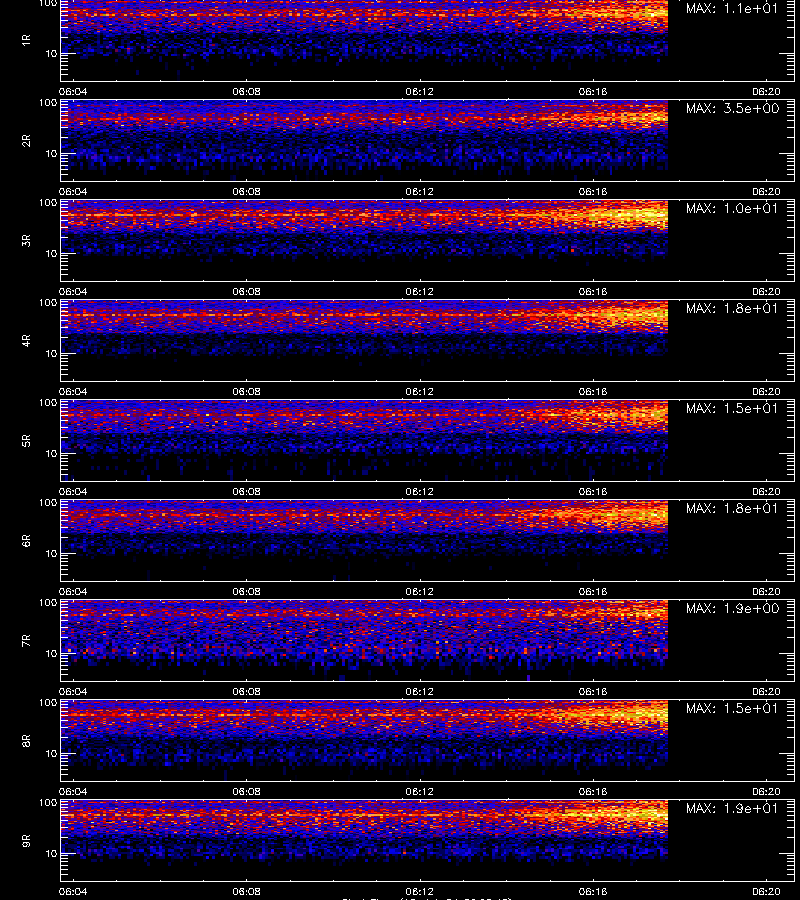Click the MAX: 1.1e+01 readout in panel 1R
800x900 pixels.
point(732,9)
